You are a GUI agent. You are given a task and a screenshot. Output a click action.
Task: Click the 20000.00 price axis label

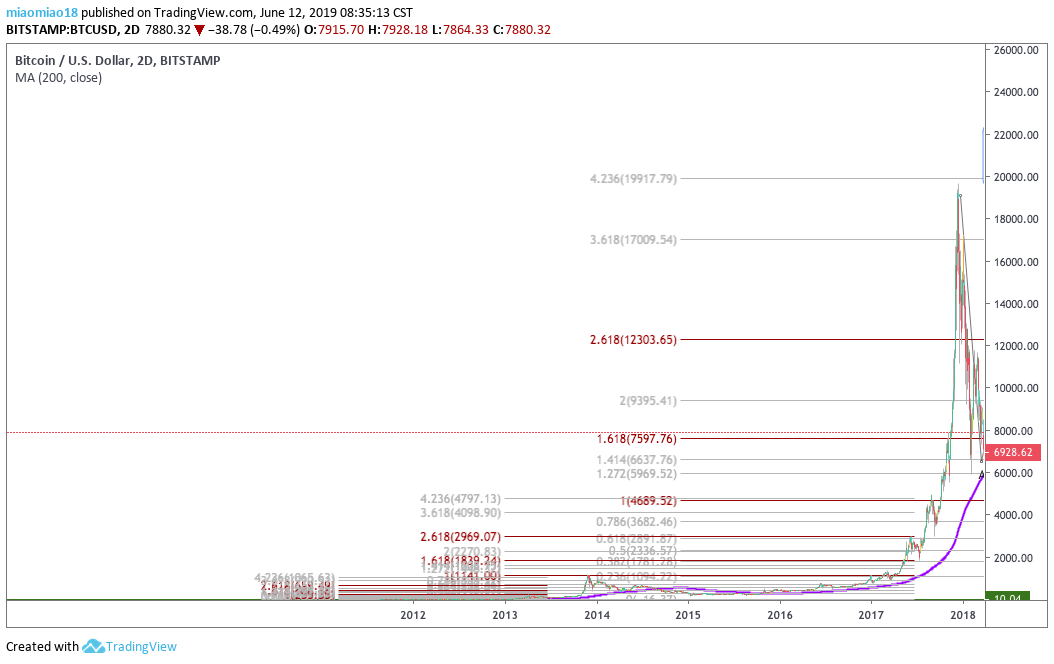[1016, 177]
